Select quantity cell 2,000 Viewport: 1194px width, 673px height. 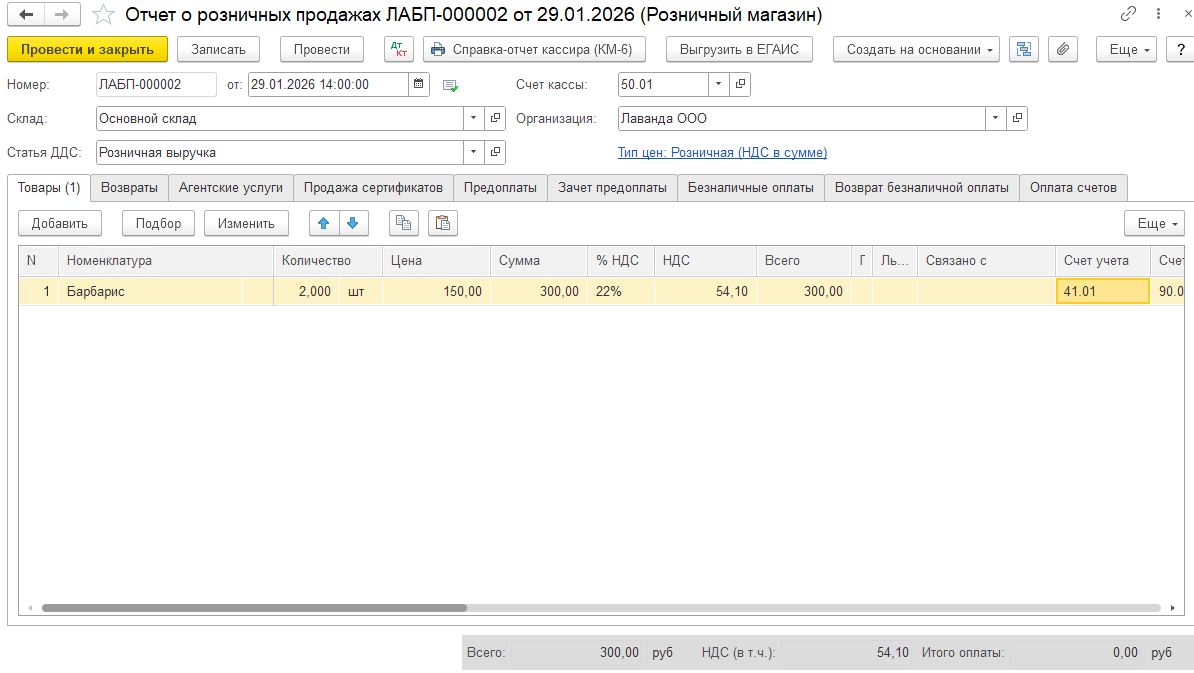click(306, 292)
